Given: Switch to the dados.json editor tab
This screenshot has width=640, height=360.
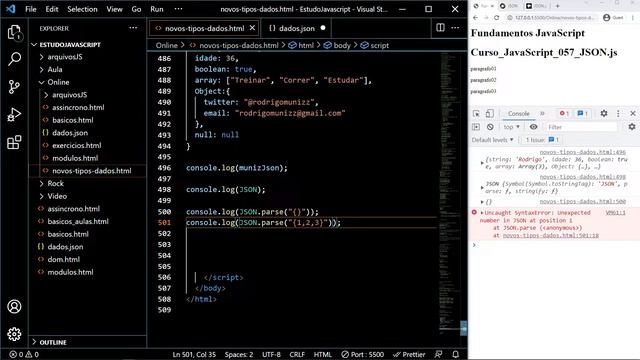Looking at the screenshot, I should point(297,28).
